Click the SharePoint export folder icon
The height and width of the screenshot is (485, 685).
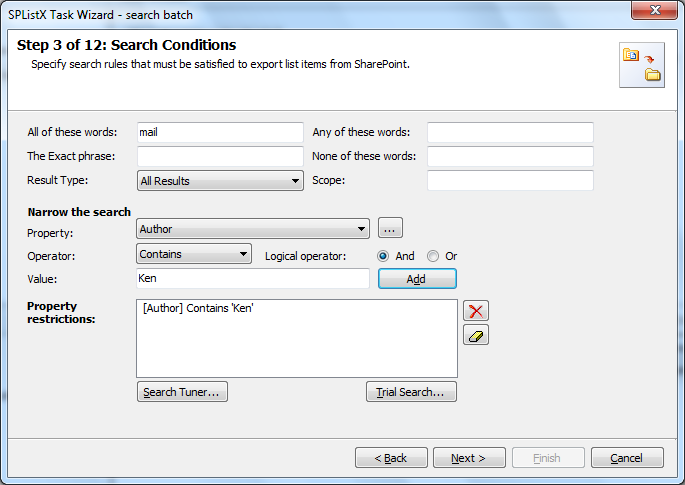click(641, 65)
